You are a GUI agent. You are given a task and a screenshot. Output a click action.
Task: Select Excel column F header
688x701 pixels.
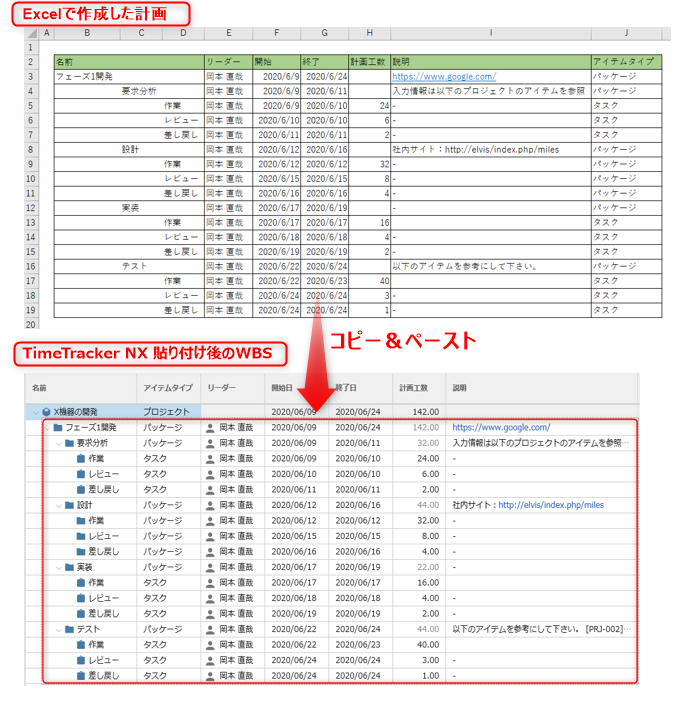(277, 33)
